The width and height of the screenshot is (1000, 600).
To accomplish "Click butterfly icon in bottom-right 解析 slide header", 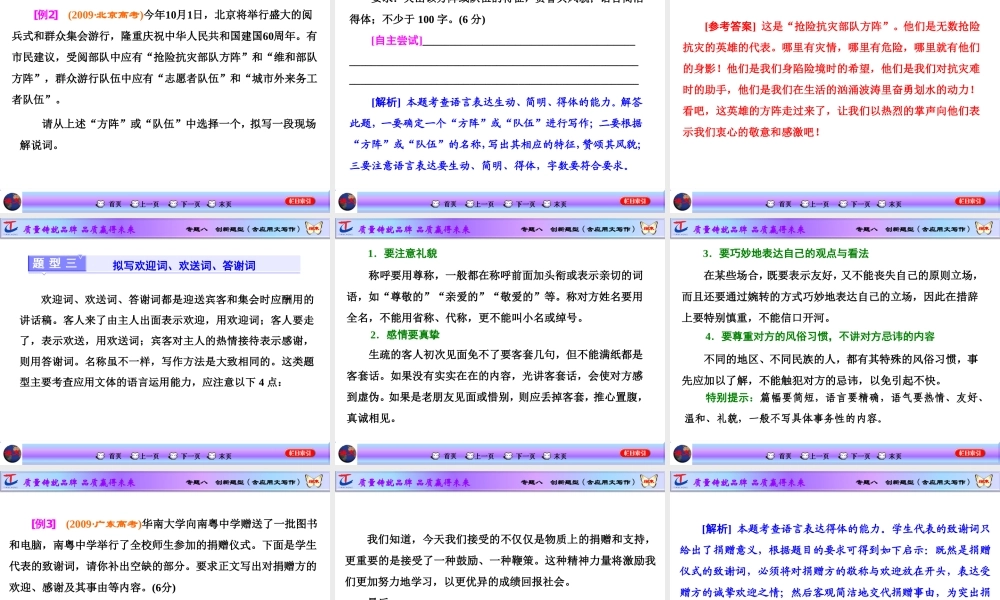I will click(x=984, y=481).
